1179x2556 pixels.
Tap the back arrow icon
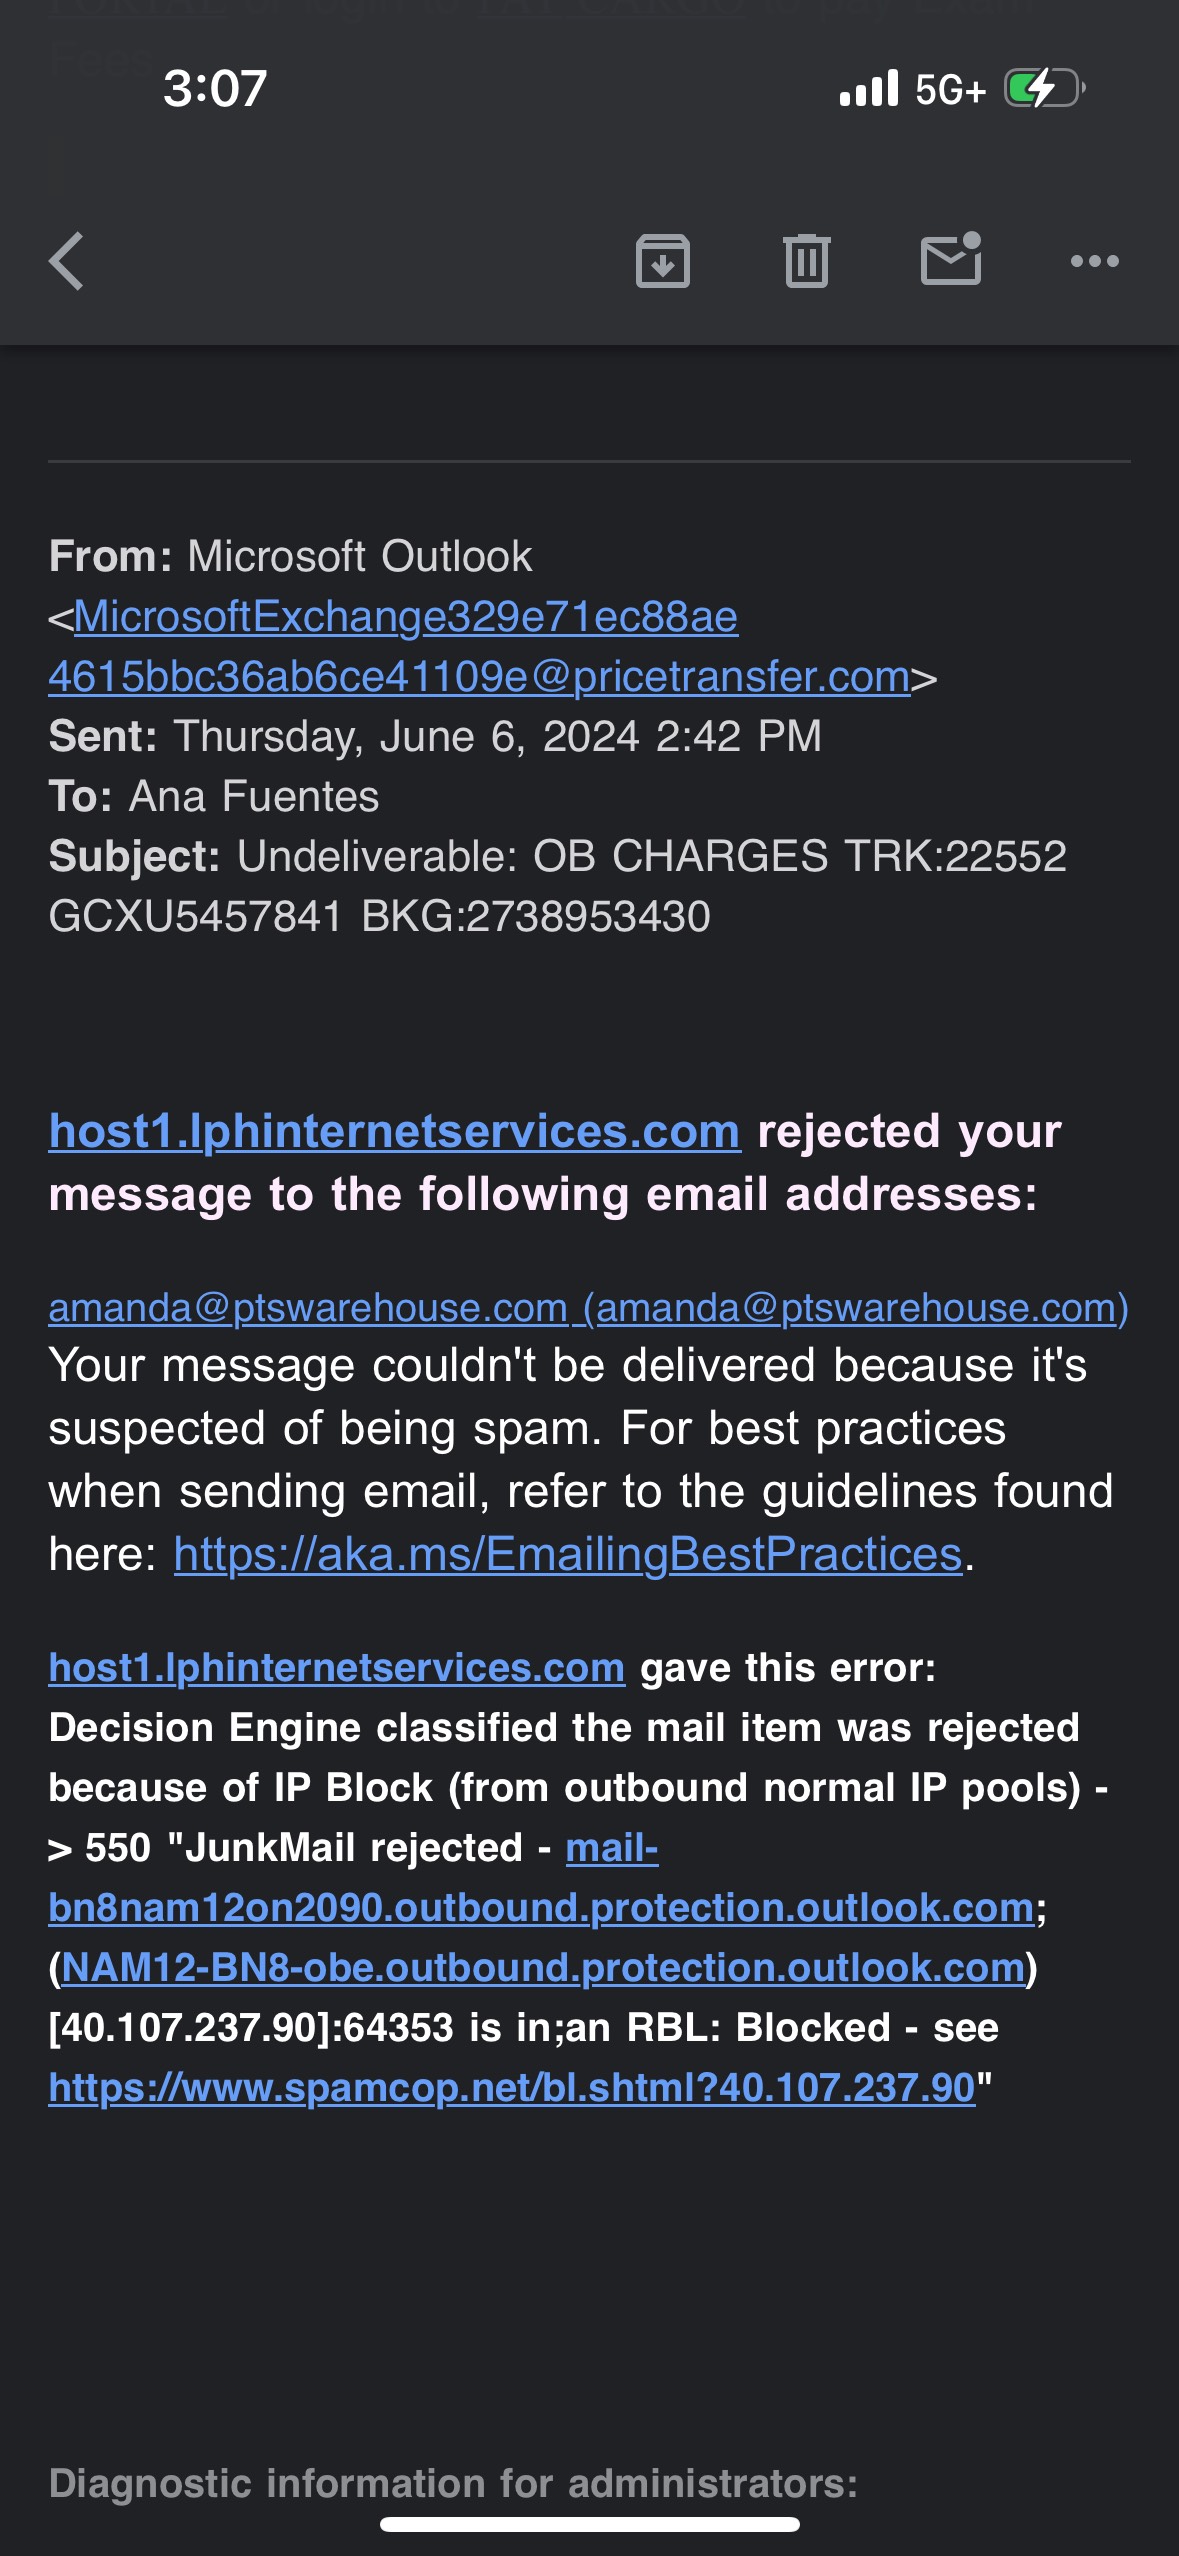click(66, 261)
